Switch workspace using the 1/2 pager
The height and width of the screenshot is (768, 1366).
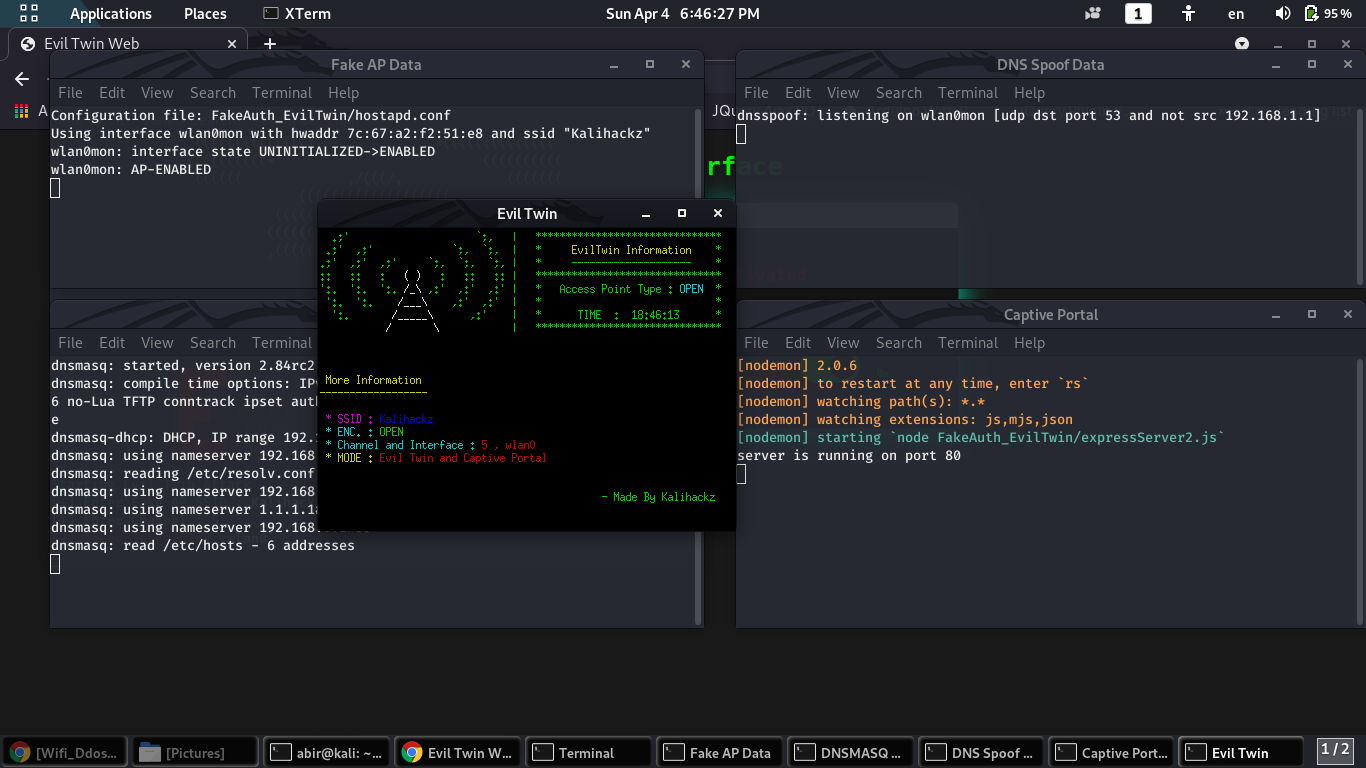point(1335,749)
